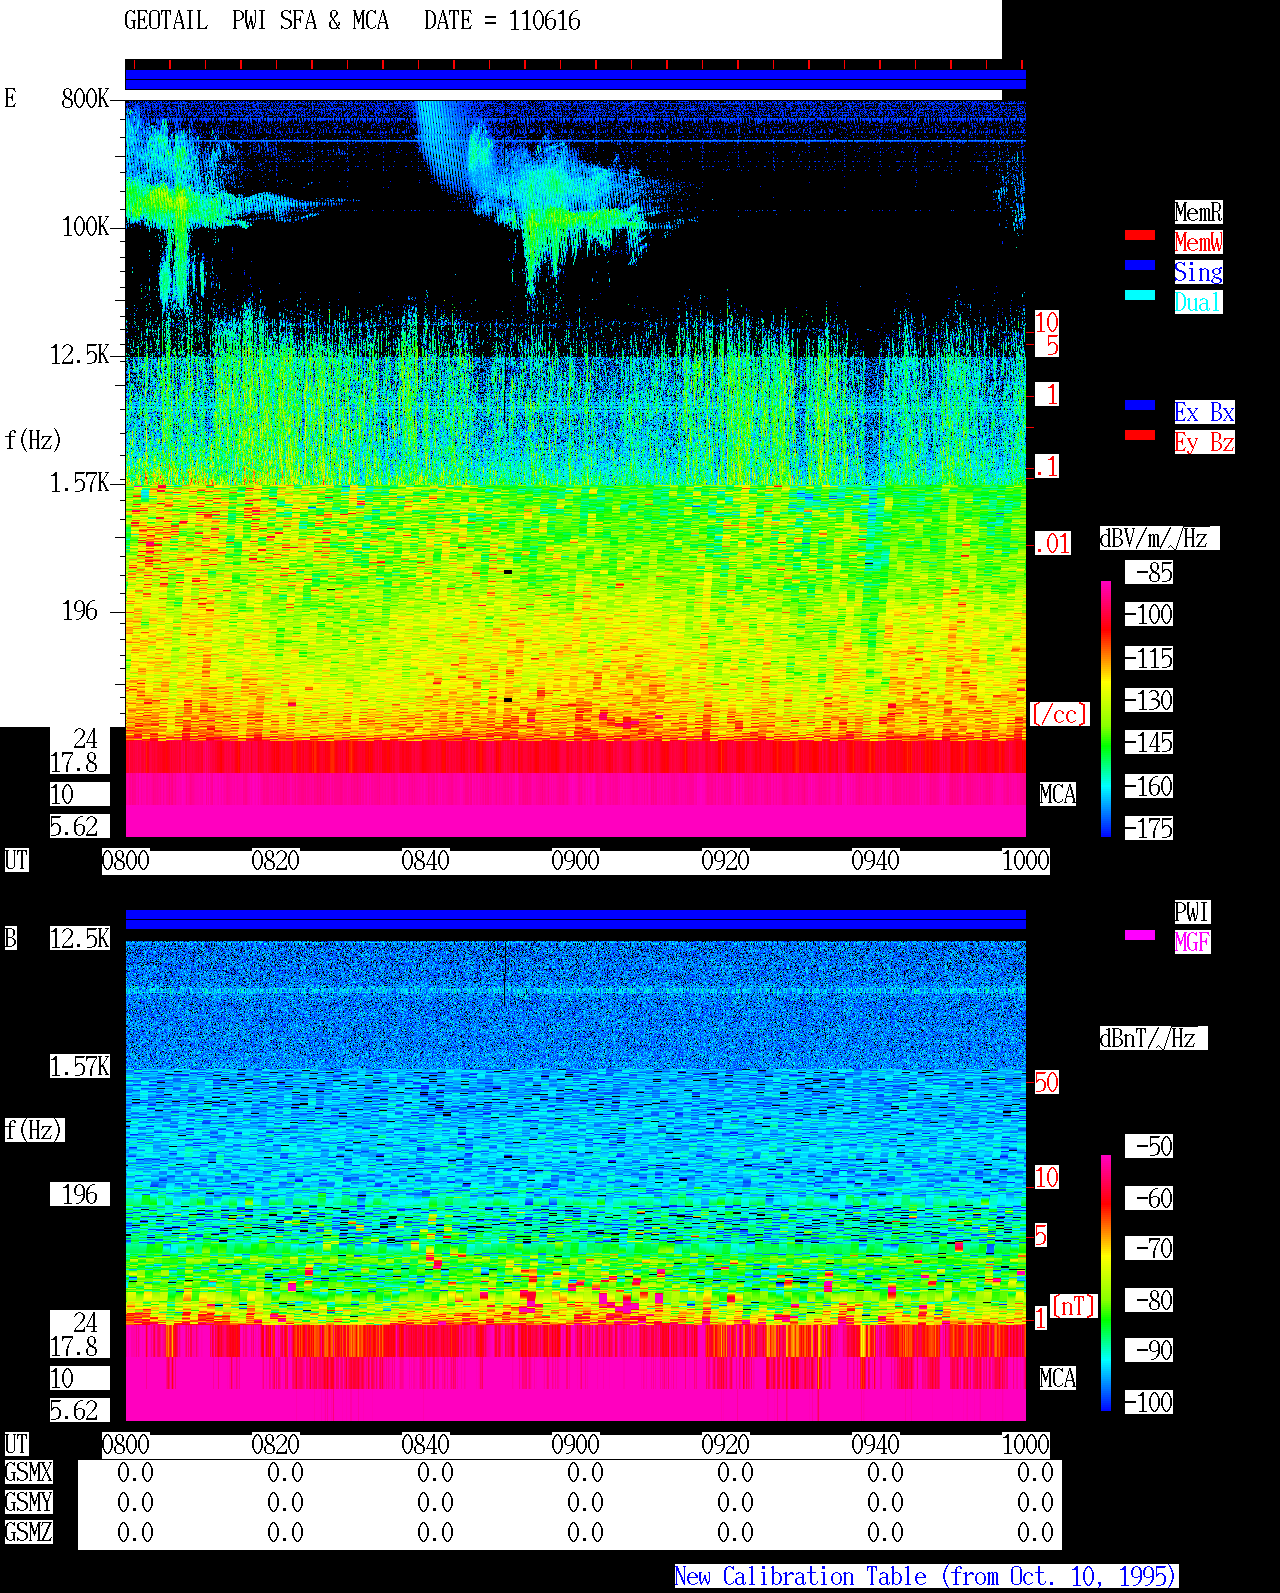Image resolution: width=1280 pixels, height=1593 pixels.
Task: Click the red Ey Bz legend swatch
Action: 1140,435
